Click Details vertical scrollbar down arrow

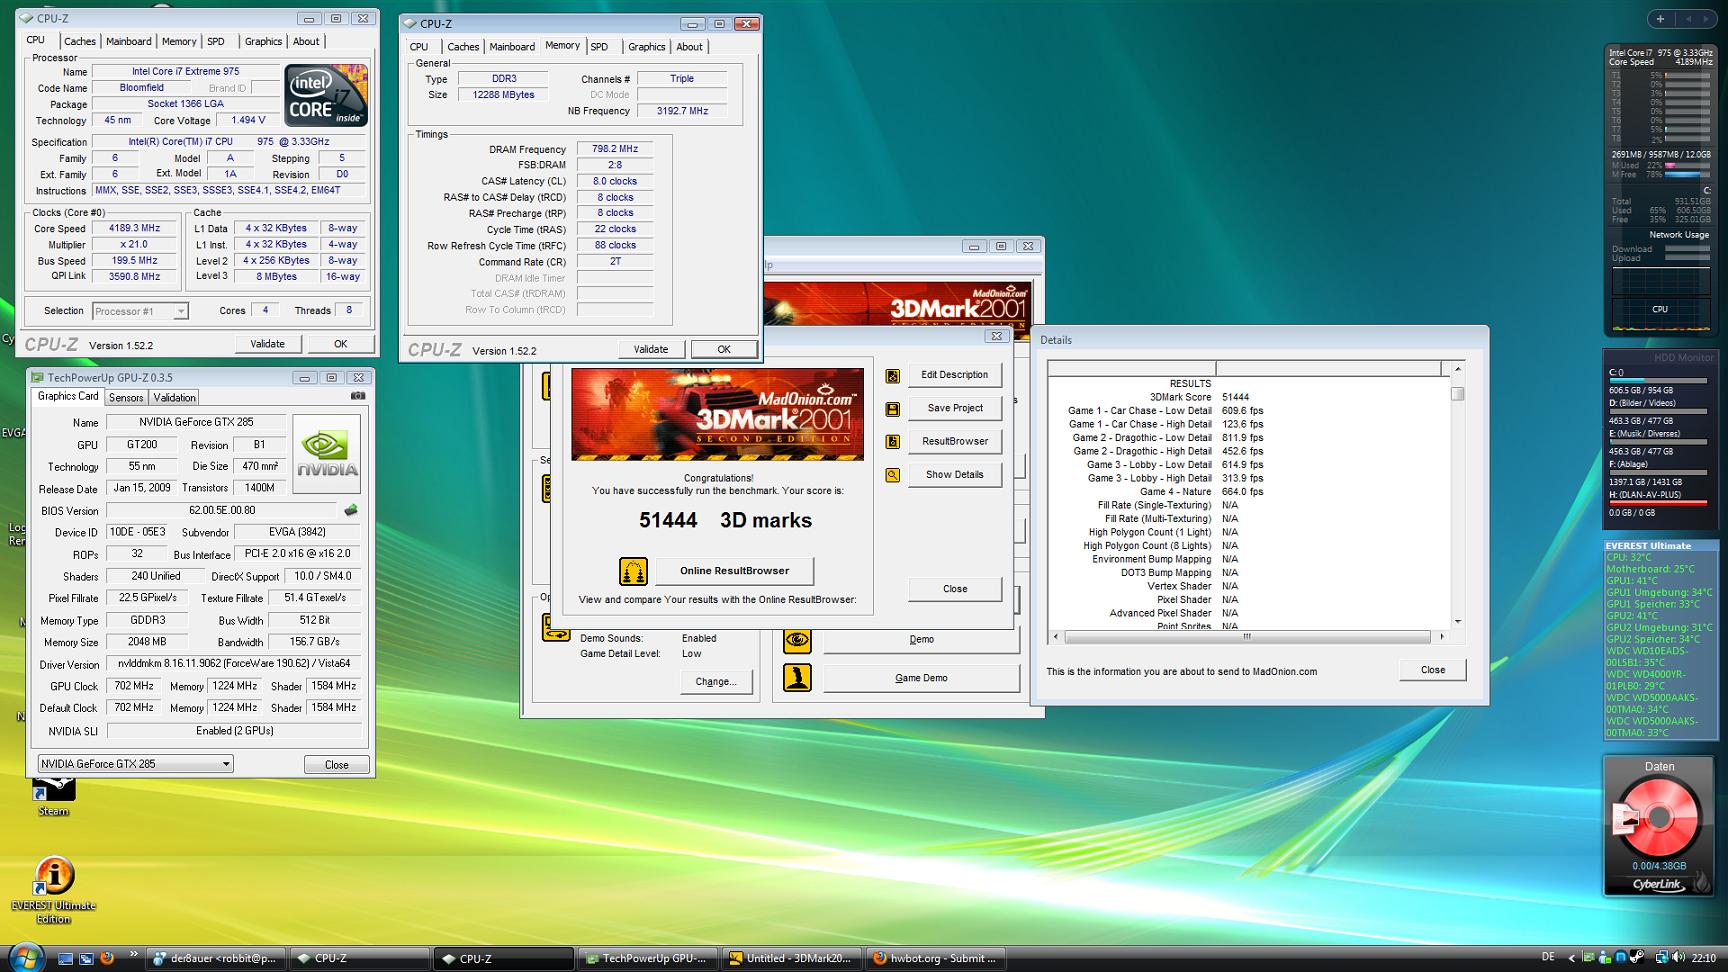[x=1457, y=622]
